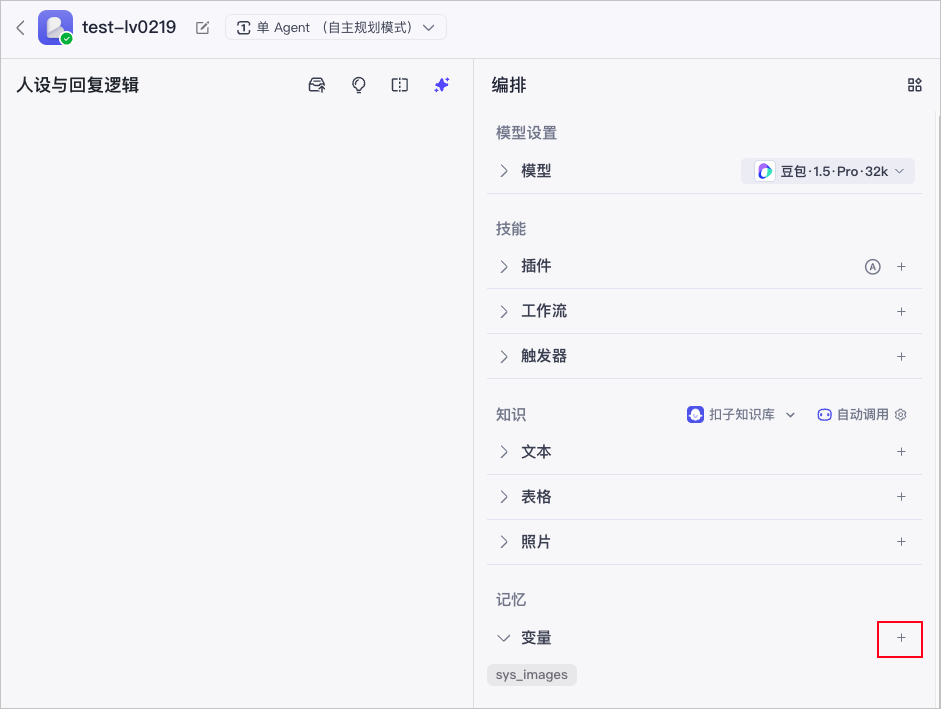Click the 记忆 section label
Screen dimensions: 941x709
click(511, 600)
